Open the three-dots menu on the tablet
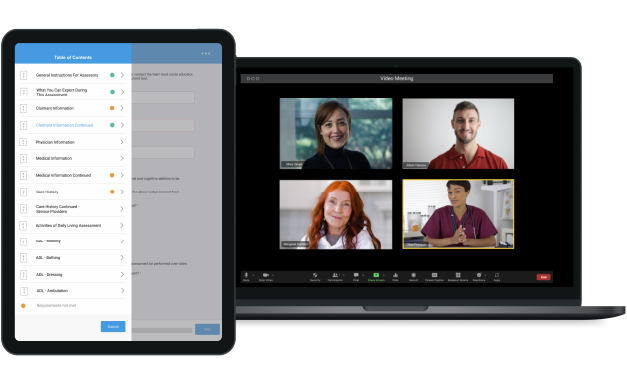 point(206,54)
